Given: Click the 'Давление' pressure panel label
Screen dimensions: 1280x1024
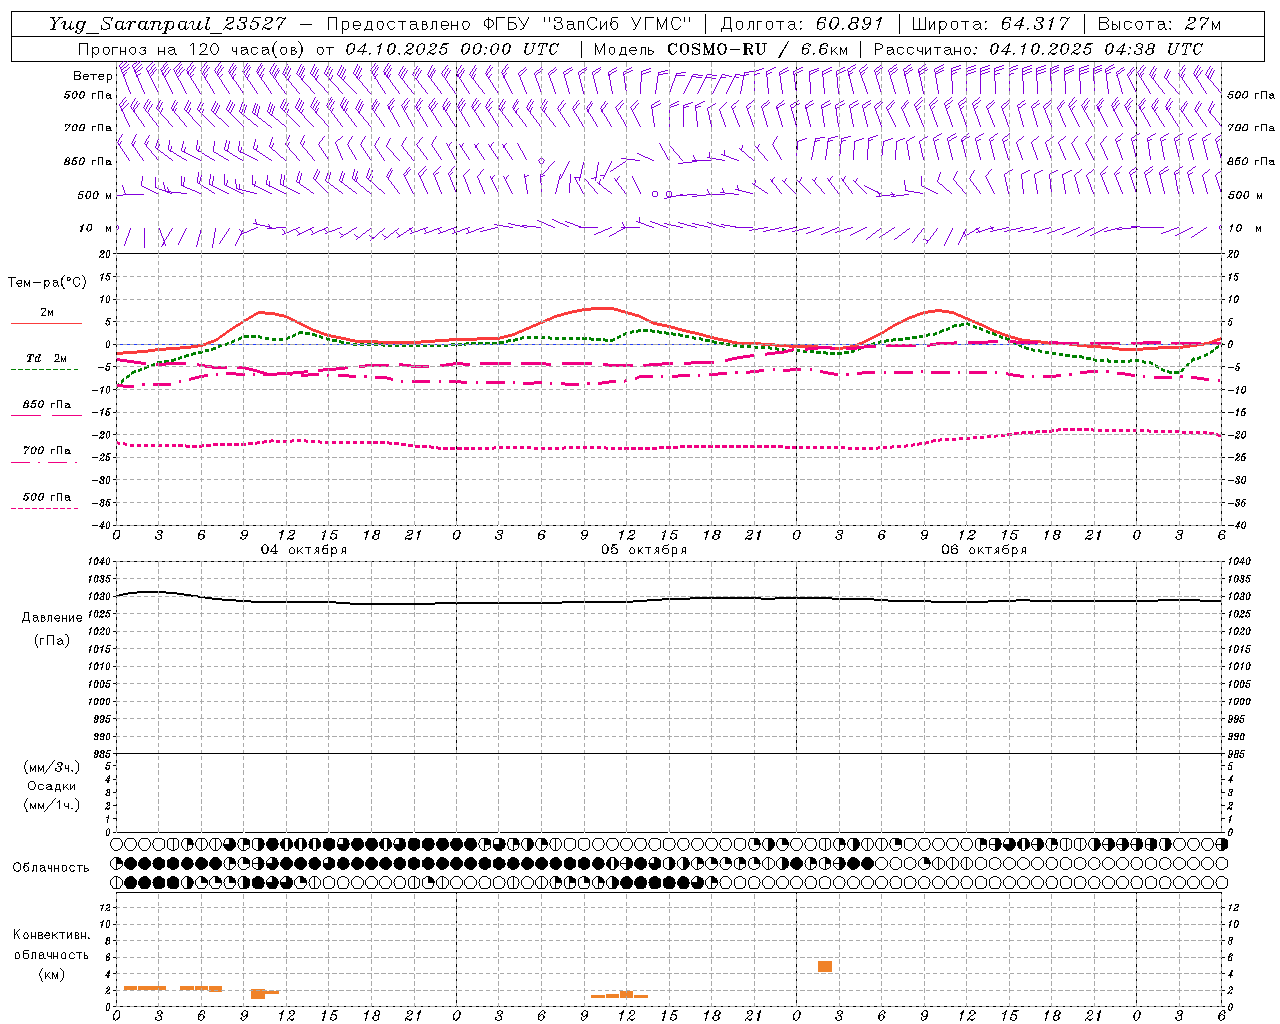Looking at the screenshot, I should pyautogui.click(x=52, y=618).
